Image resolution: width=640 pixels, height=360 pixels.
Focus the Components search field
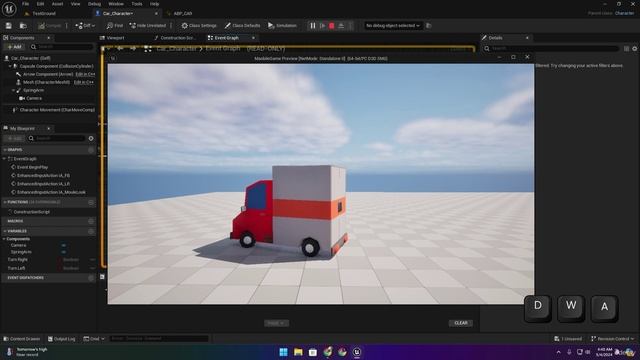click(62, 47)
